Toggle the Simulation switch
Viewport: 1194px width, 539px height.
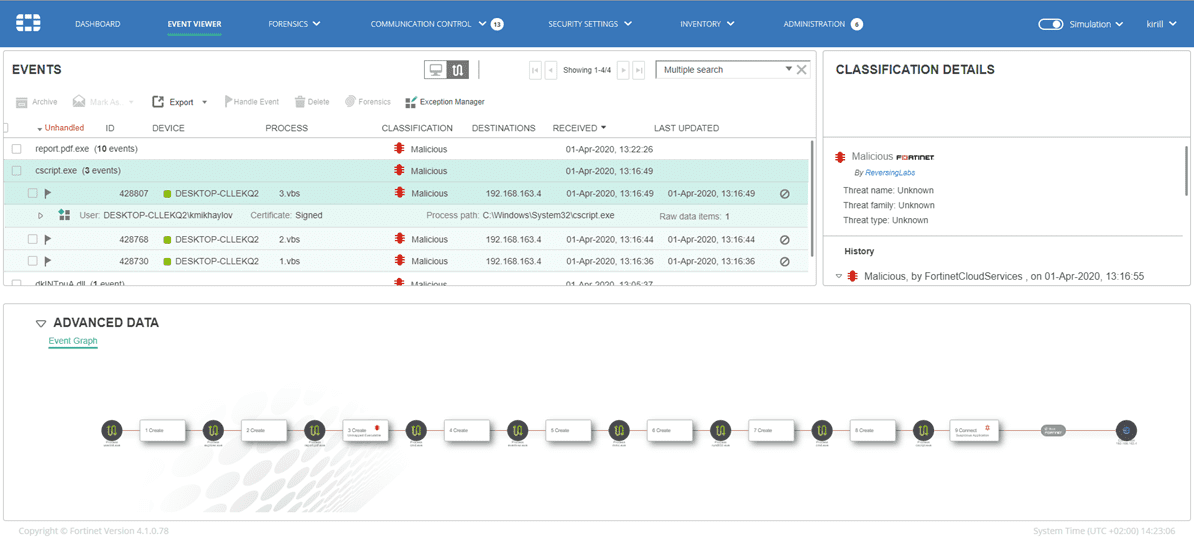pos(1050,24)
